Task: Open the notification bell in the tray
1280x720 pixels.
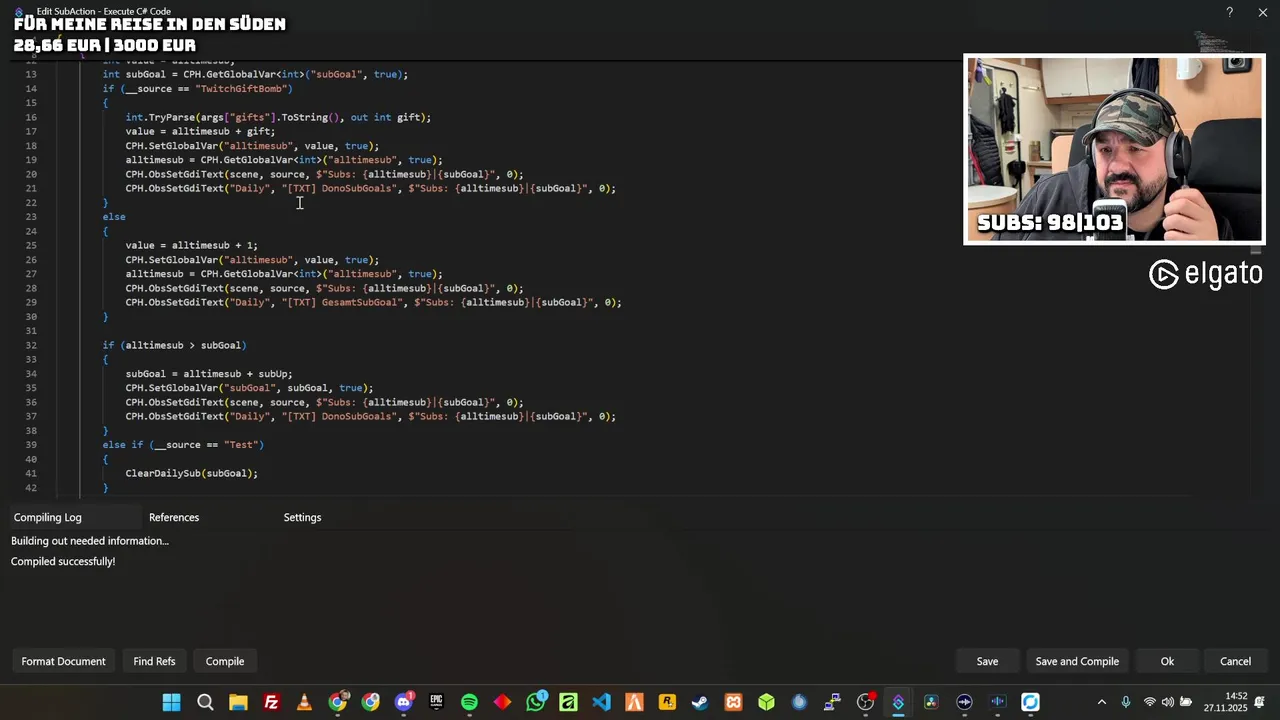Action: [1260, 702]
